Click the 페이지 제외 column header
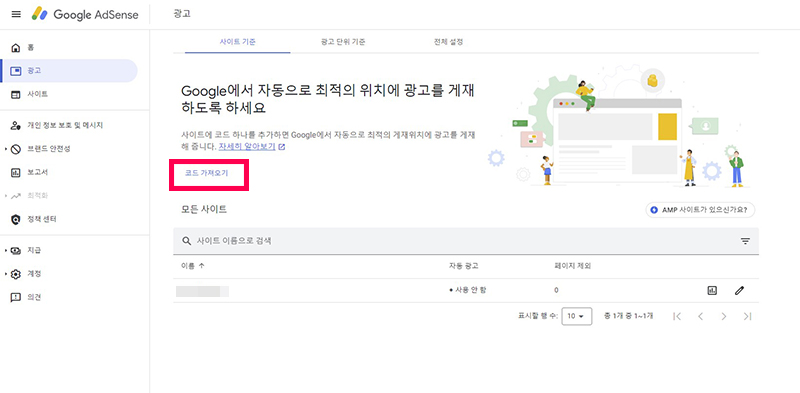Image resolution: width=800 pixels, height=393 pixels. pyautogui.click(x=572, y=266)
